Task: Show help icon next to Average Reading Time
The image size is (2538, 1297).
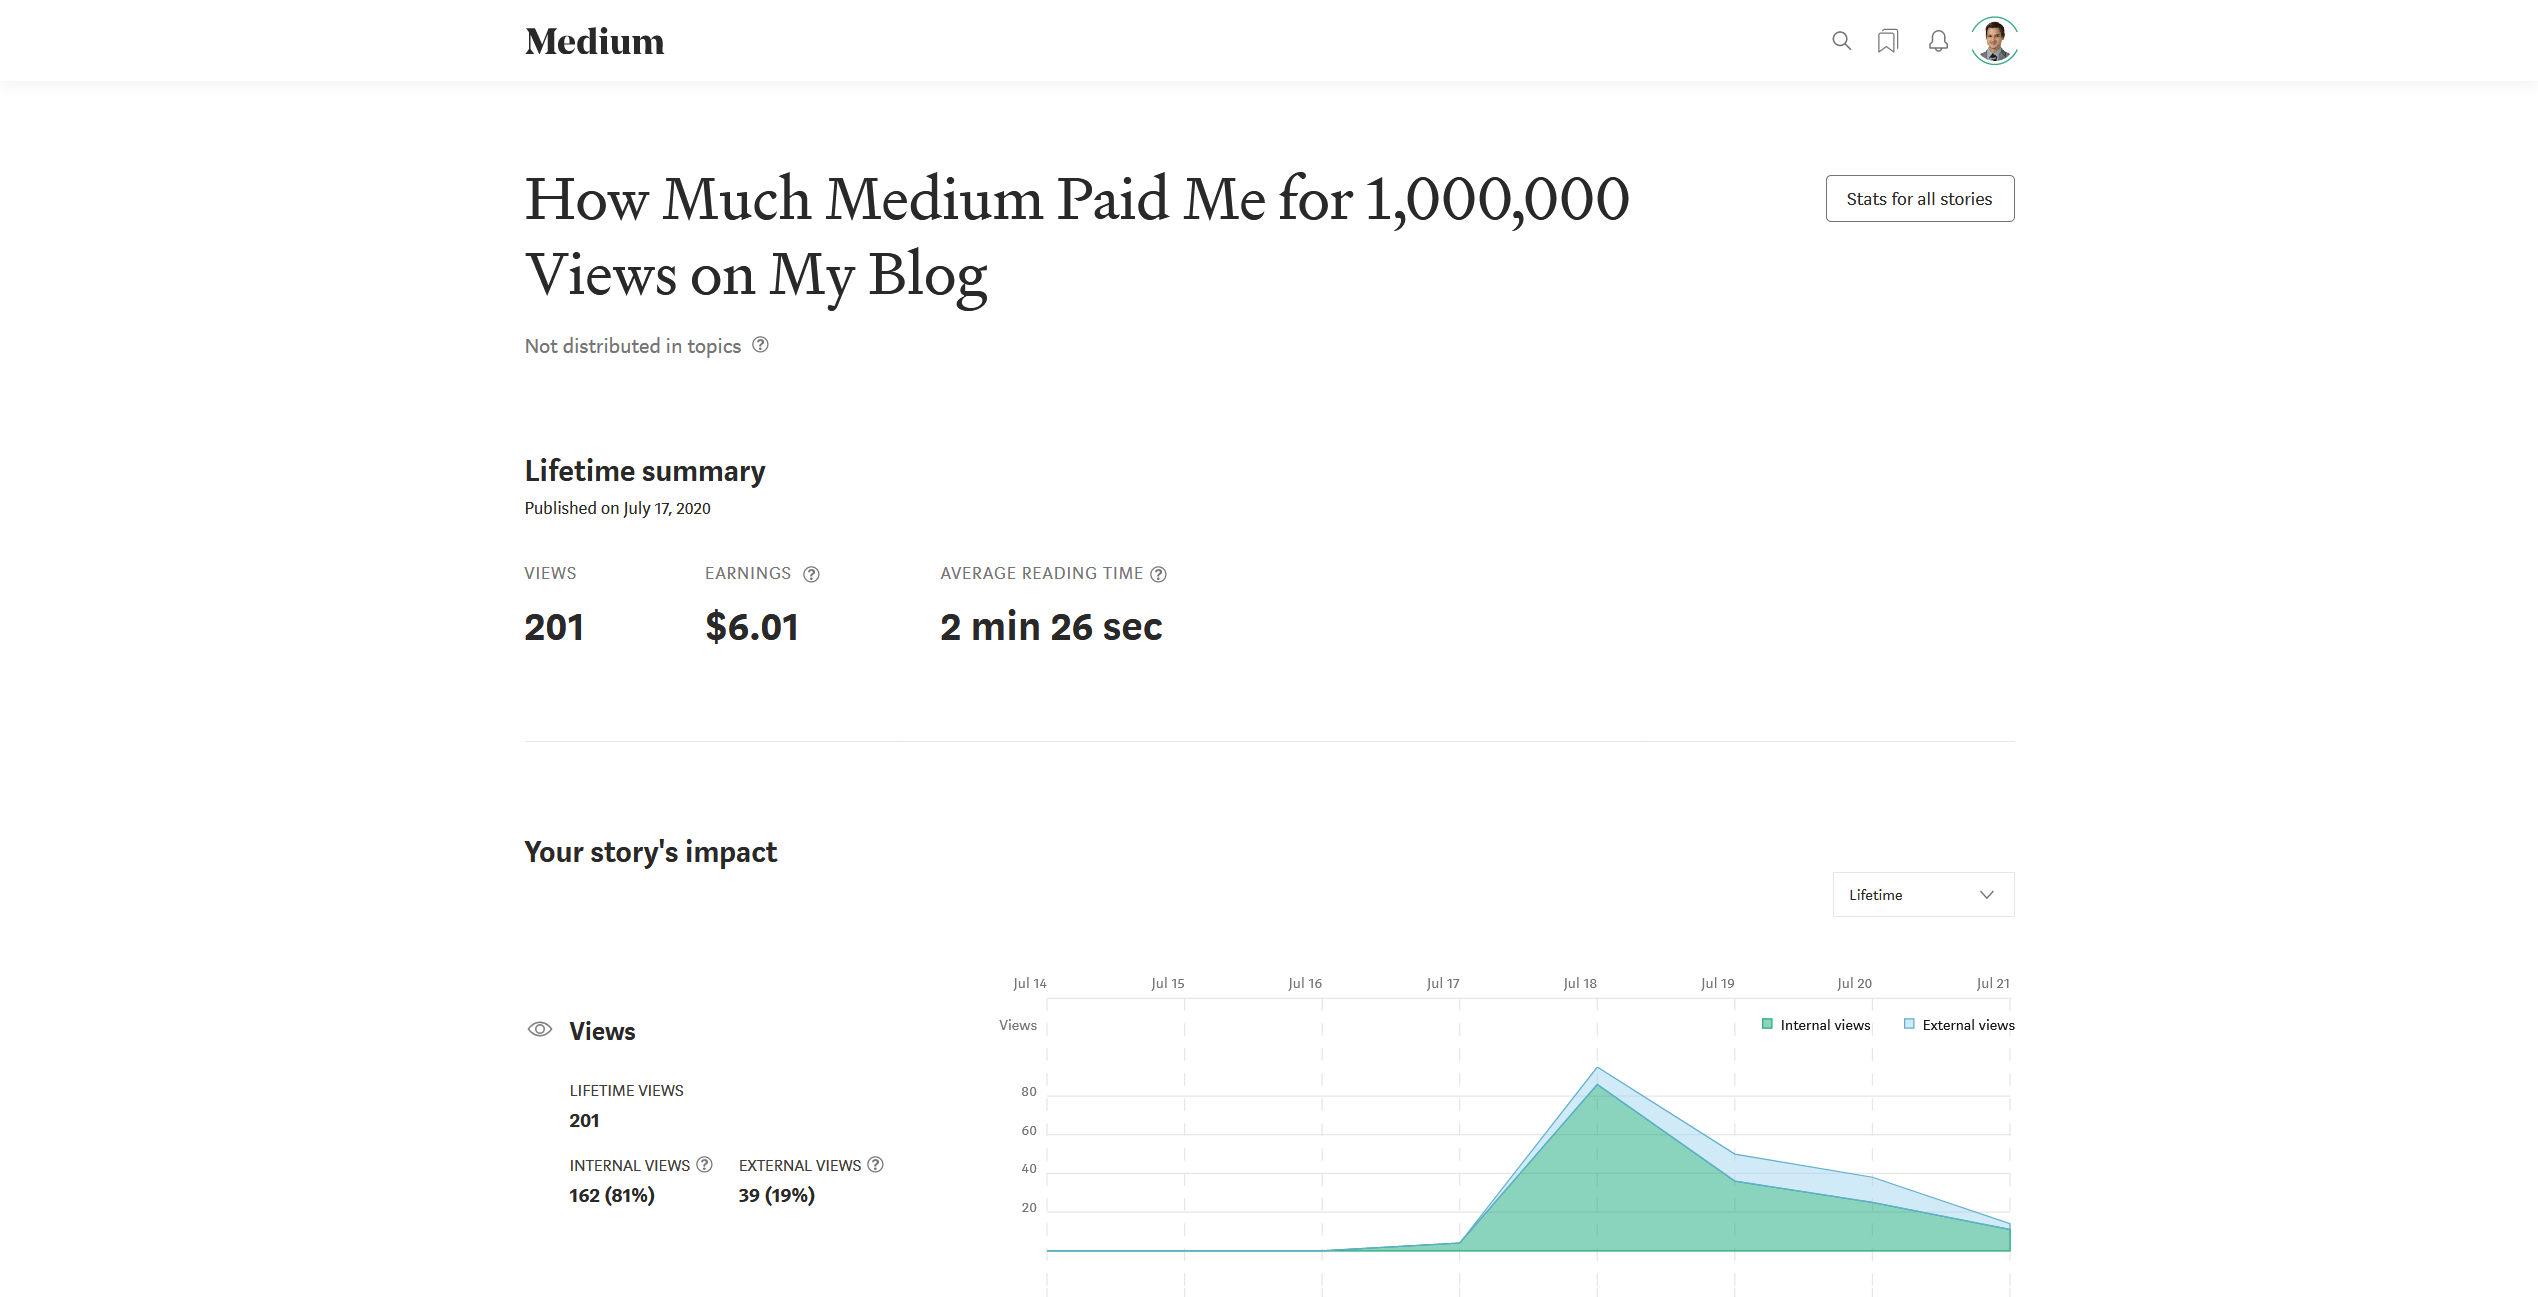Action: [1158, 574]
